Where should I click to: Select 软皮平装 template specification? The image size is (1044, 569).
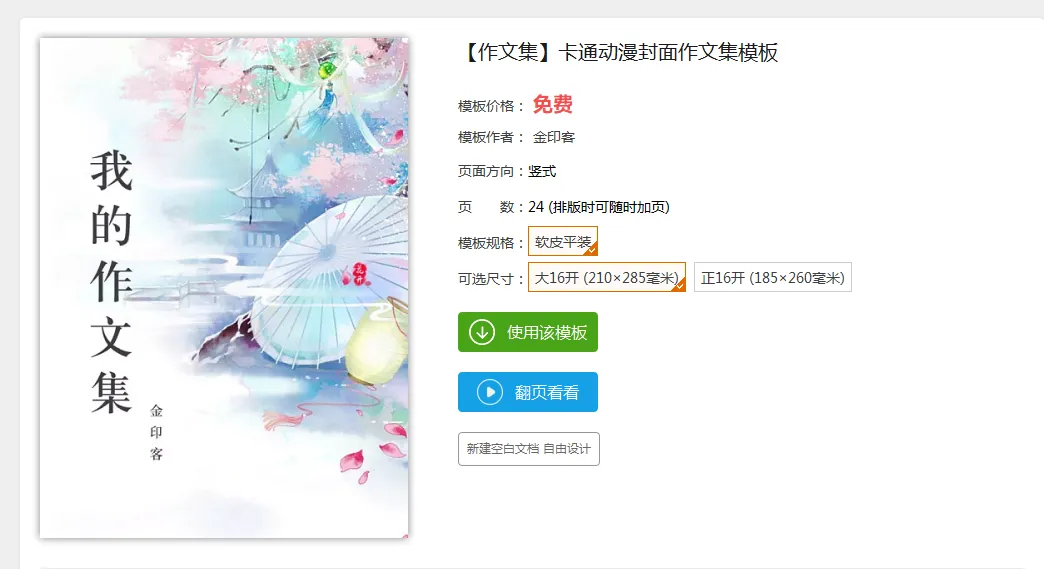[x=563, y=241]
